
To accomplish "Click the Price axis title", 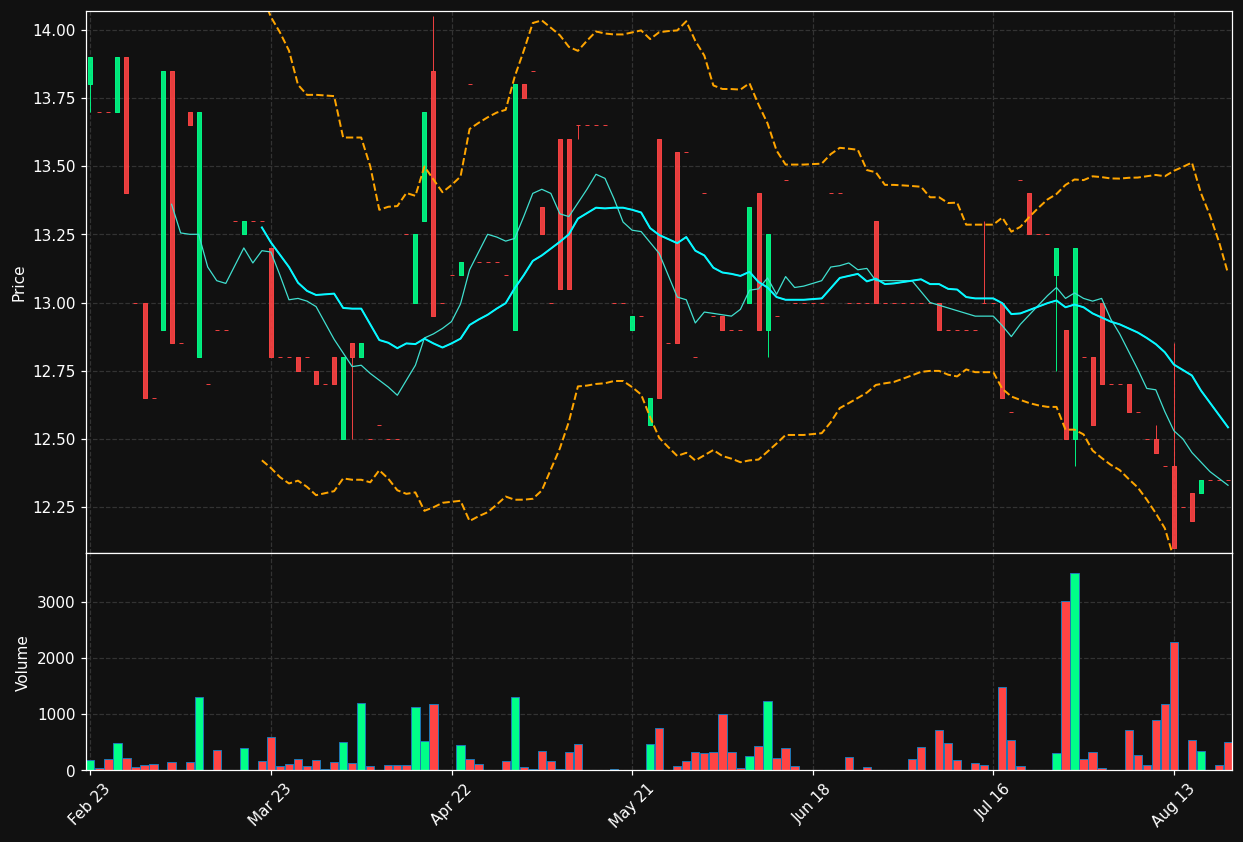I will (19, 283).
